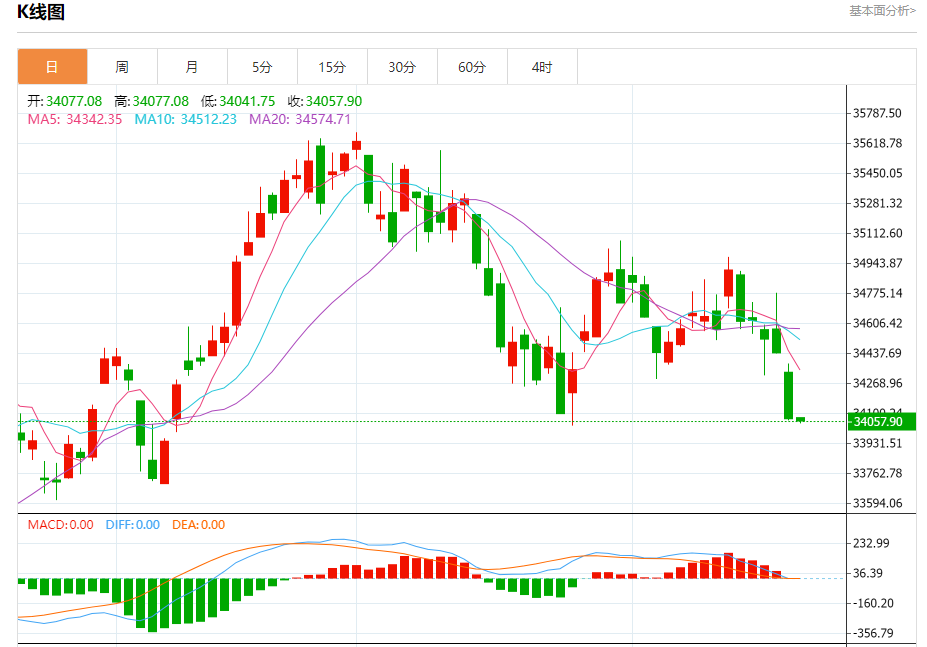Click the 33762.78 price axis label
Viewport: 927px width, 647px height.
[877, 474]
